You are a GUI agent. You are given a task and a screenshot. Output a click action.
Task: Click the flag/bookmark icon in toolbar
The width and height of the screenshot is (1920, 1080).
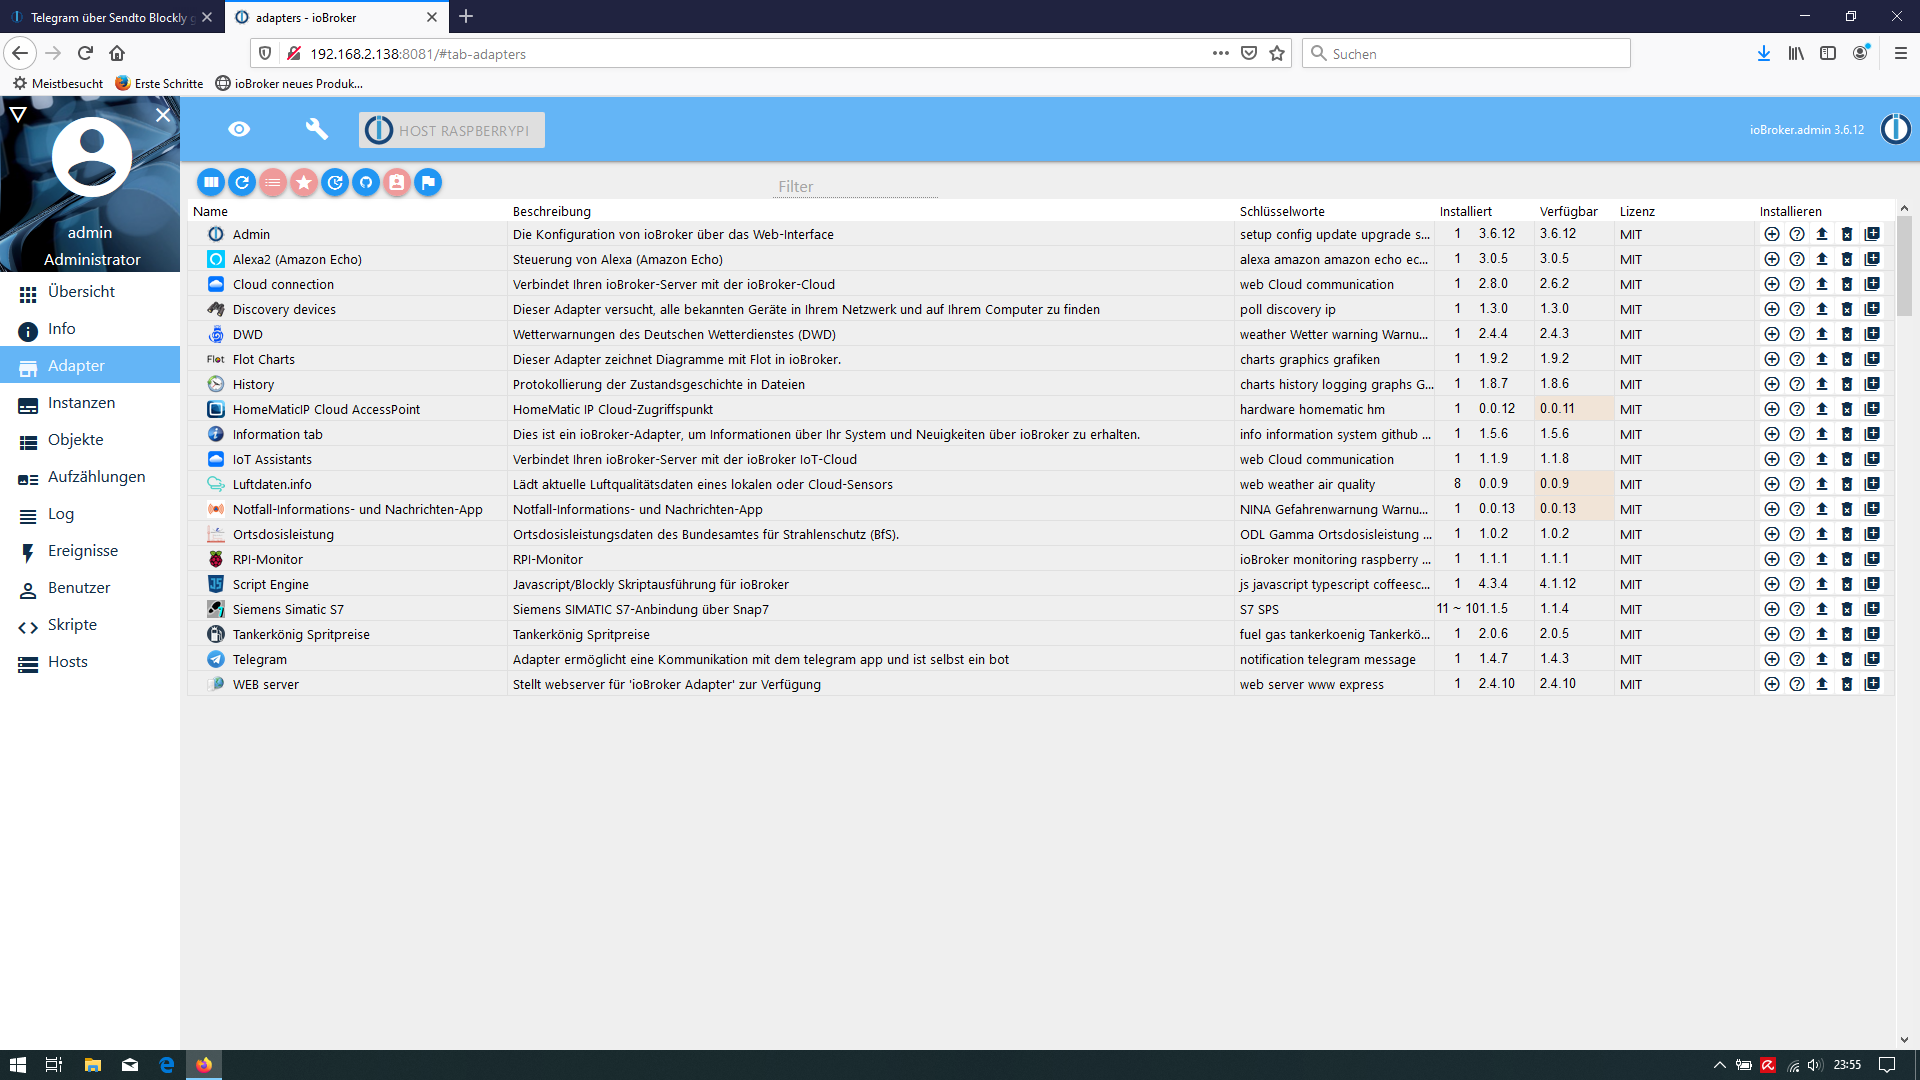(x=427, y=182)
